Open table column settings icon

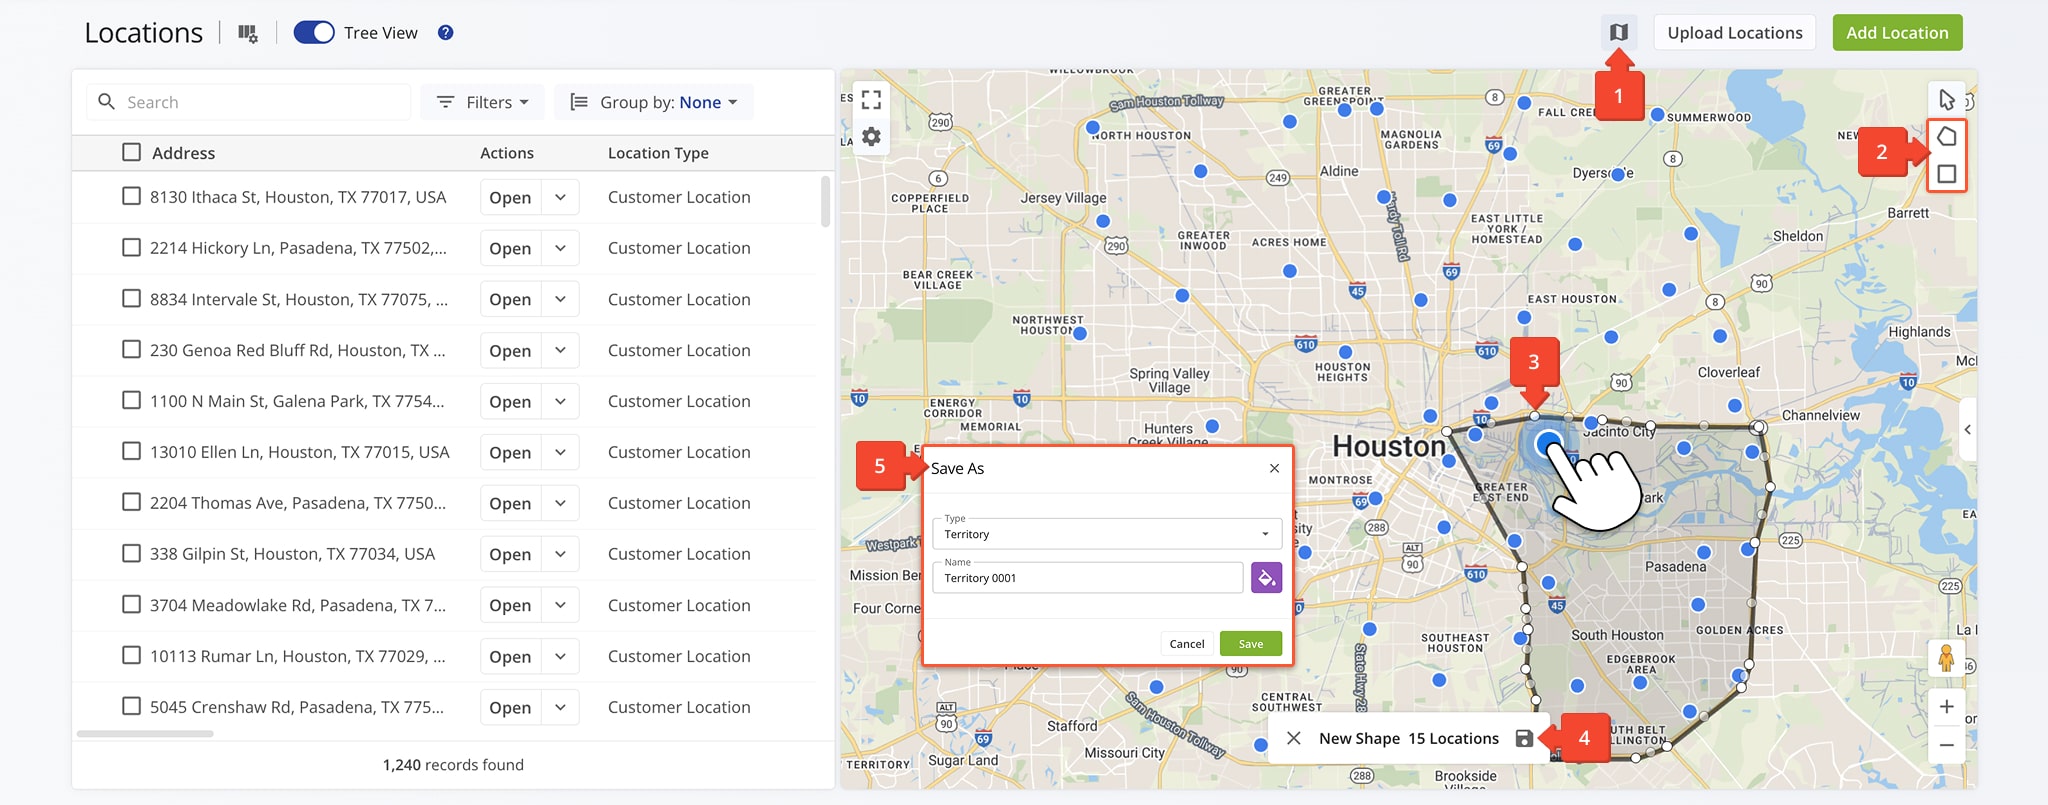click(x=248, y=33)
